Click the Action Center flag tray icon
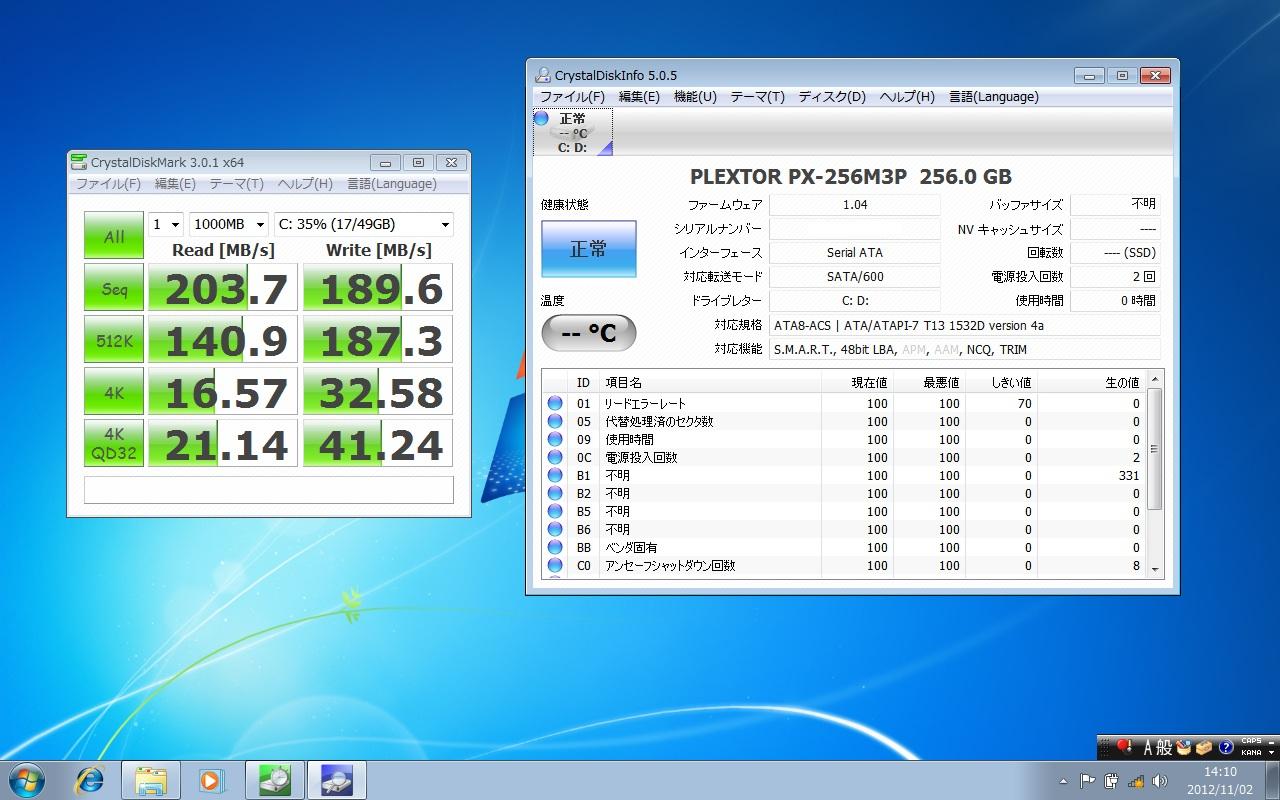The height and width of the screenshot is (800, 1280). 1087,780
